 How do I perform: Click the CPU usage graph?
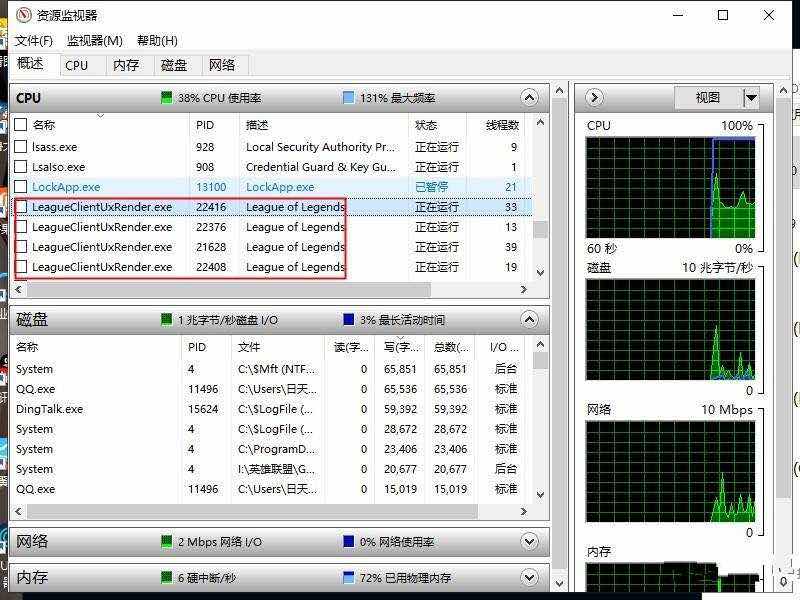(670, 187)
